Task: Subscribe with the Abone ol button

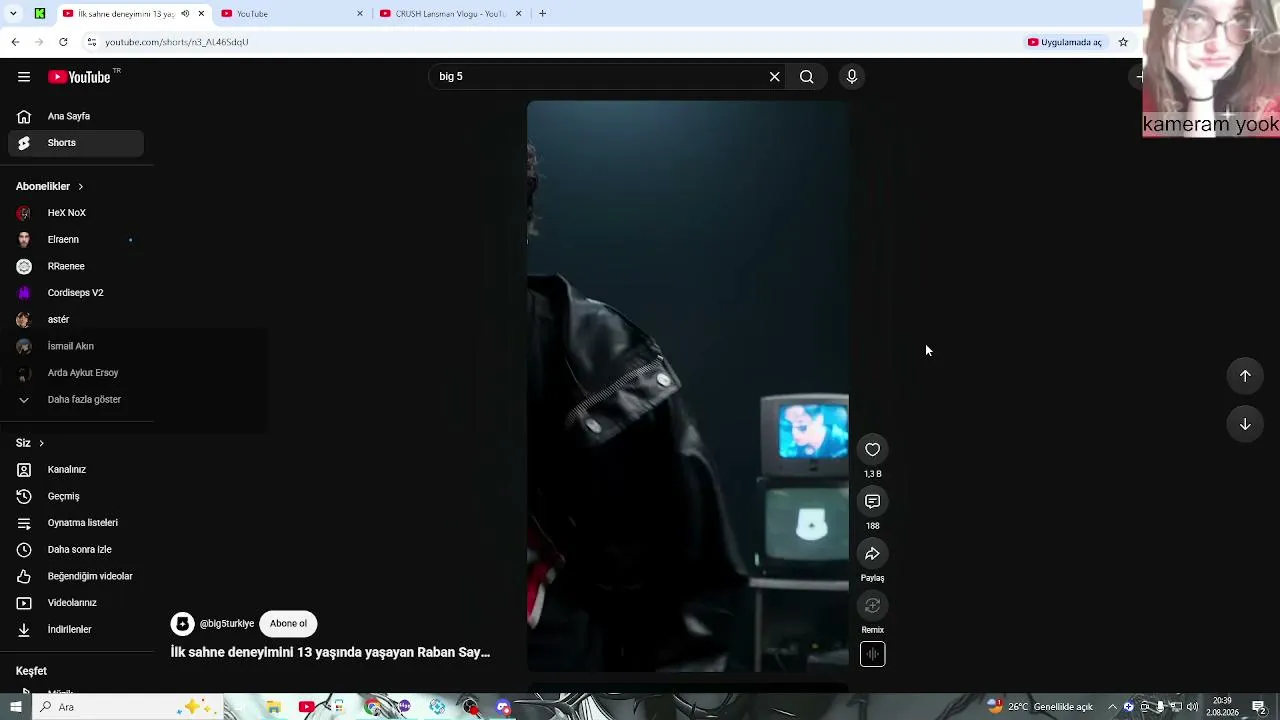Action: (x=288, y=624)
